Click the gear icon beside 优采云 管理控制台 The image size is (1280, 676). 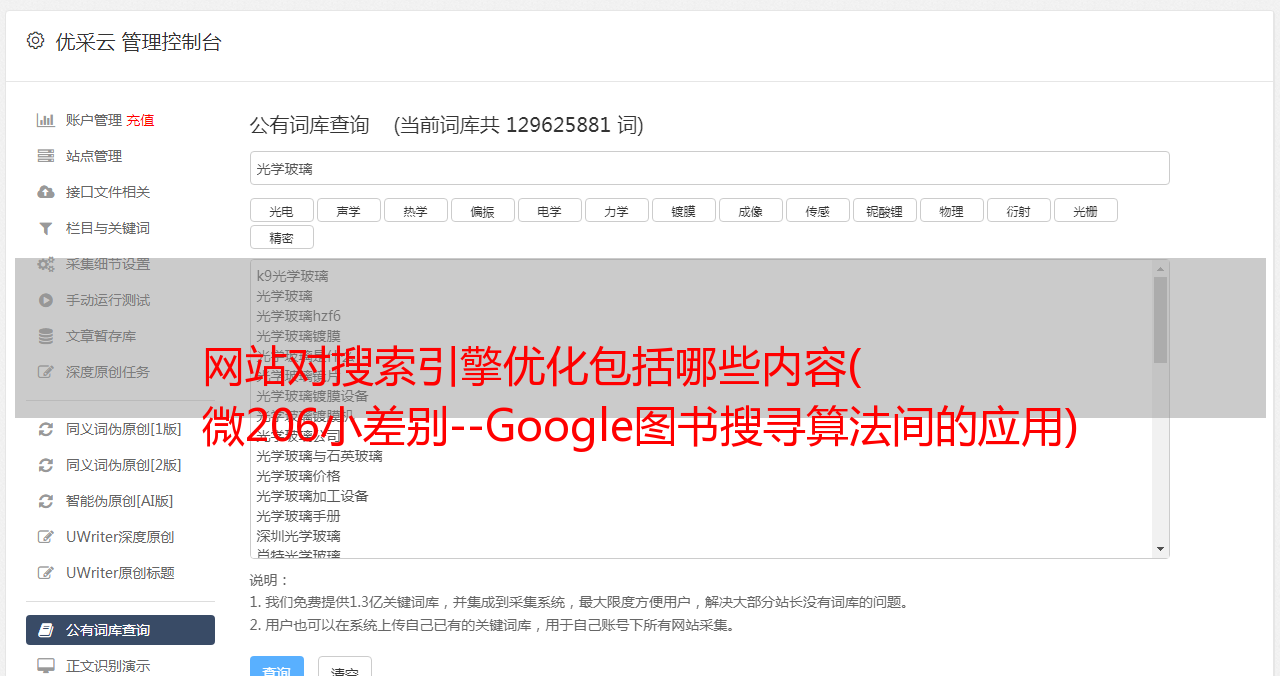[36, 41]
